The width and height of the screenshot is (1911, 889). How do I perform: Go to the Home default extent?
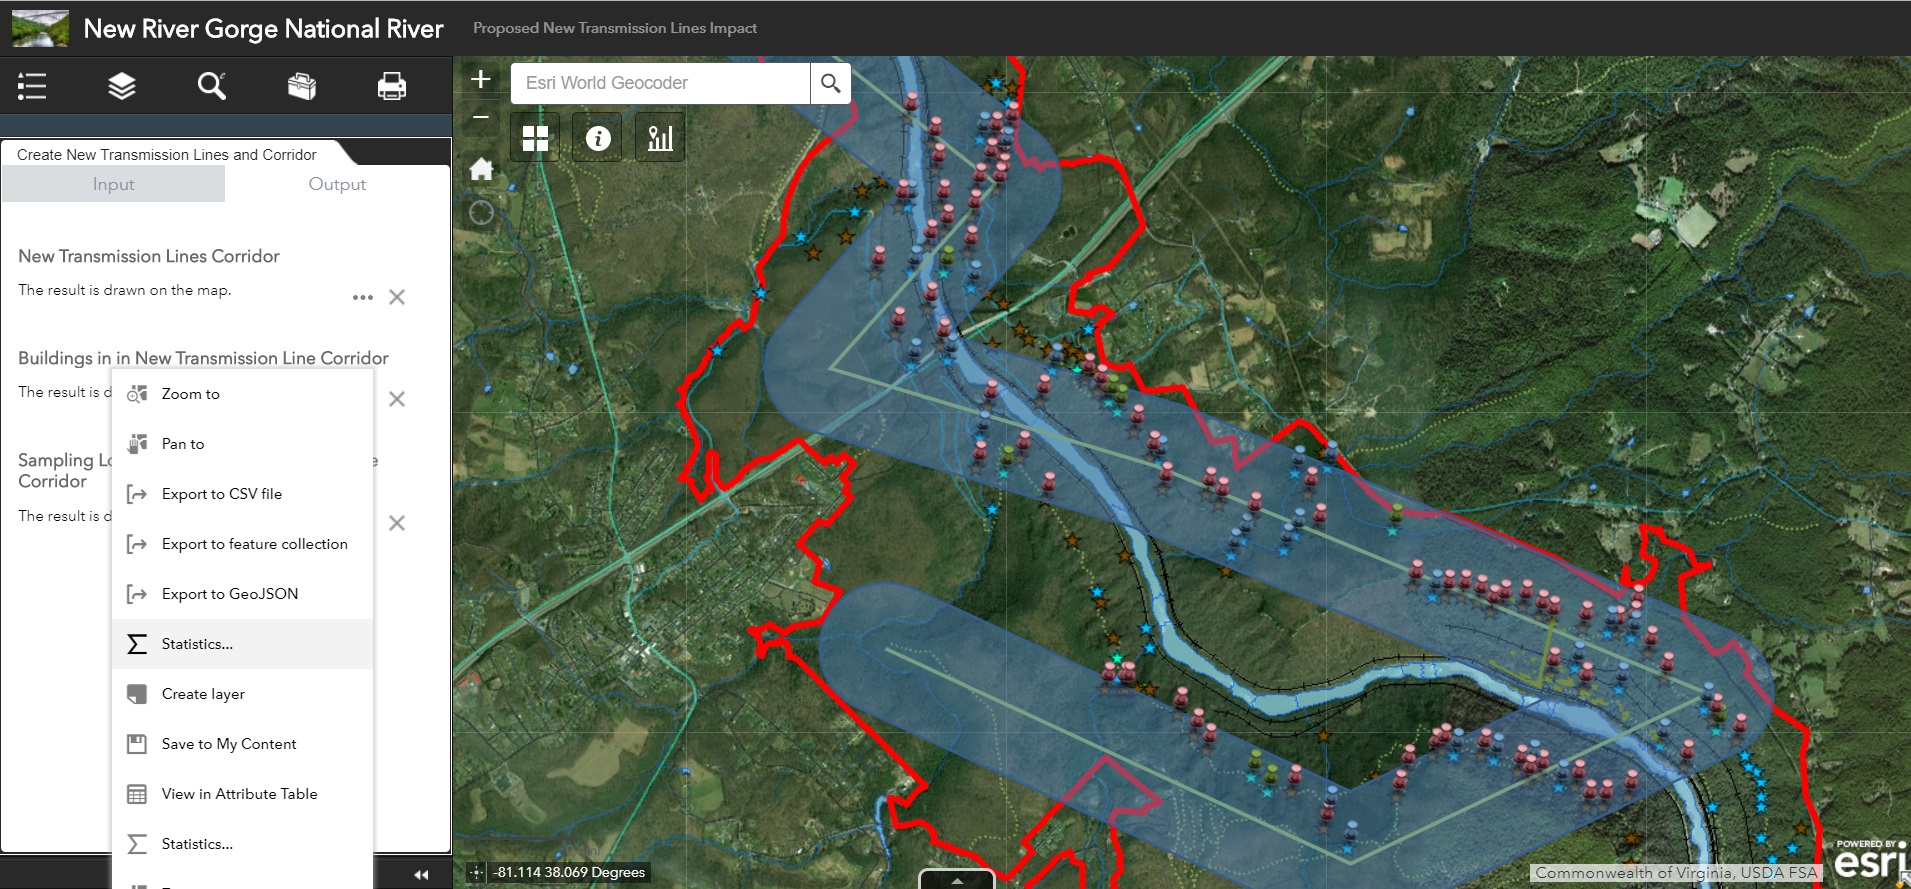tap(481, 169)
